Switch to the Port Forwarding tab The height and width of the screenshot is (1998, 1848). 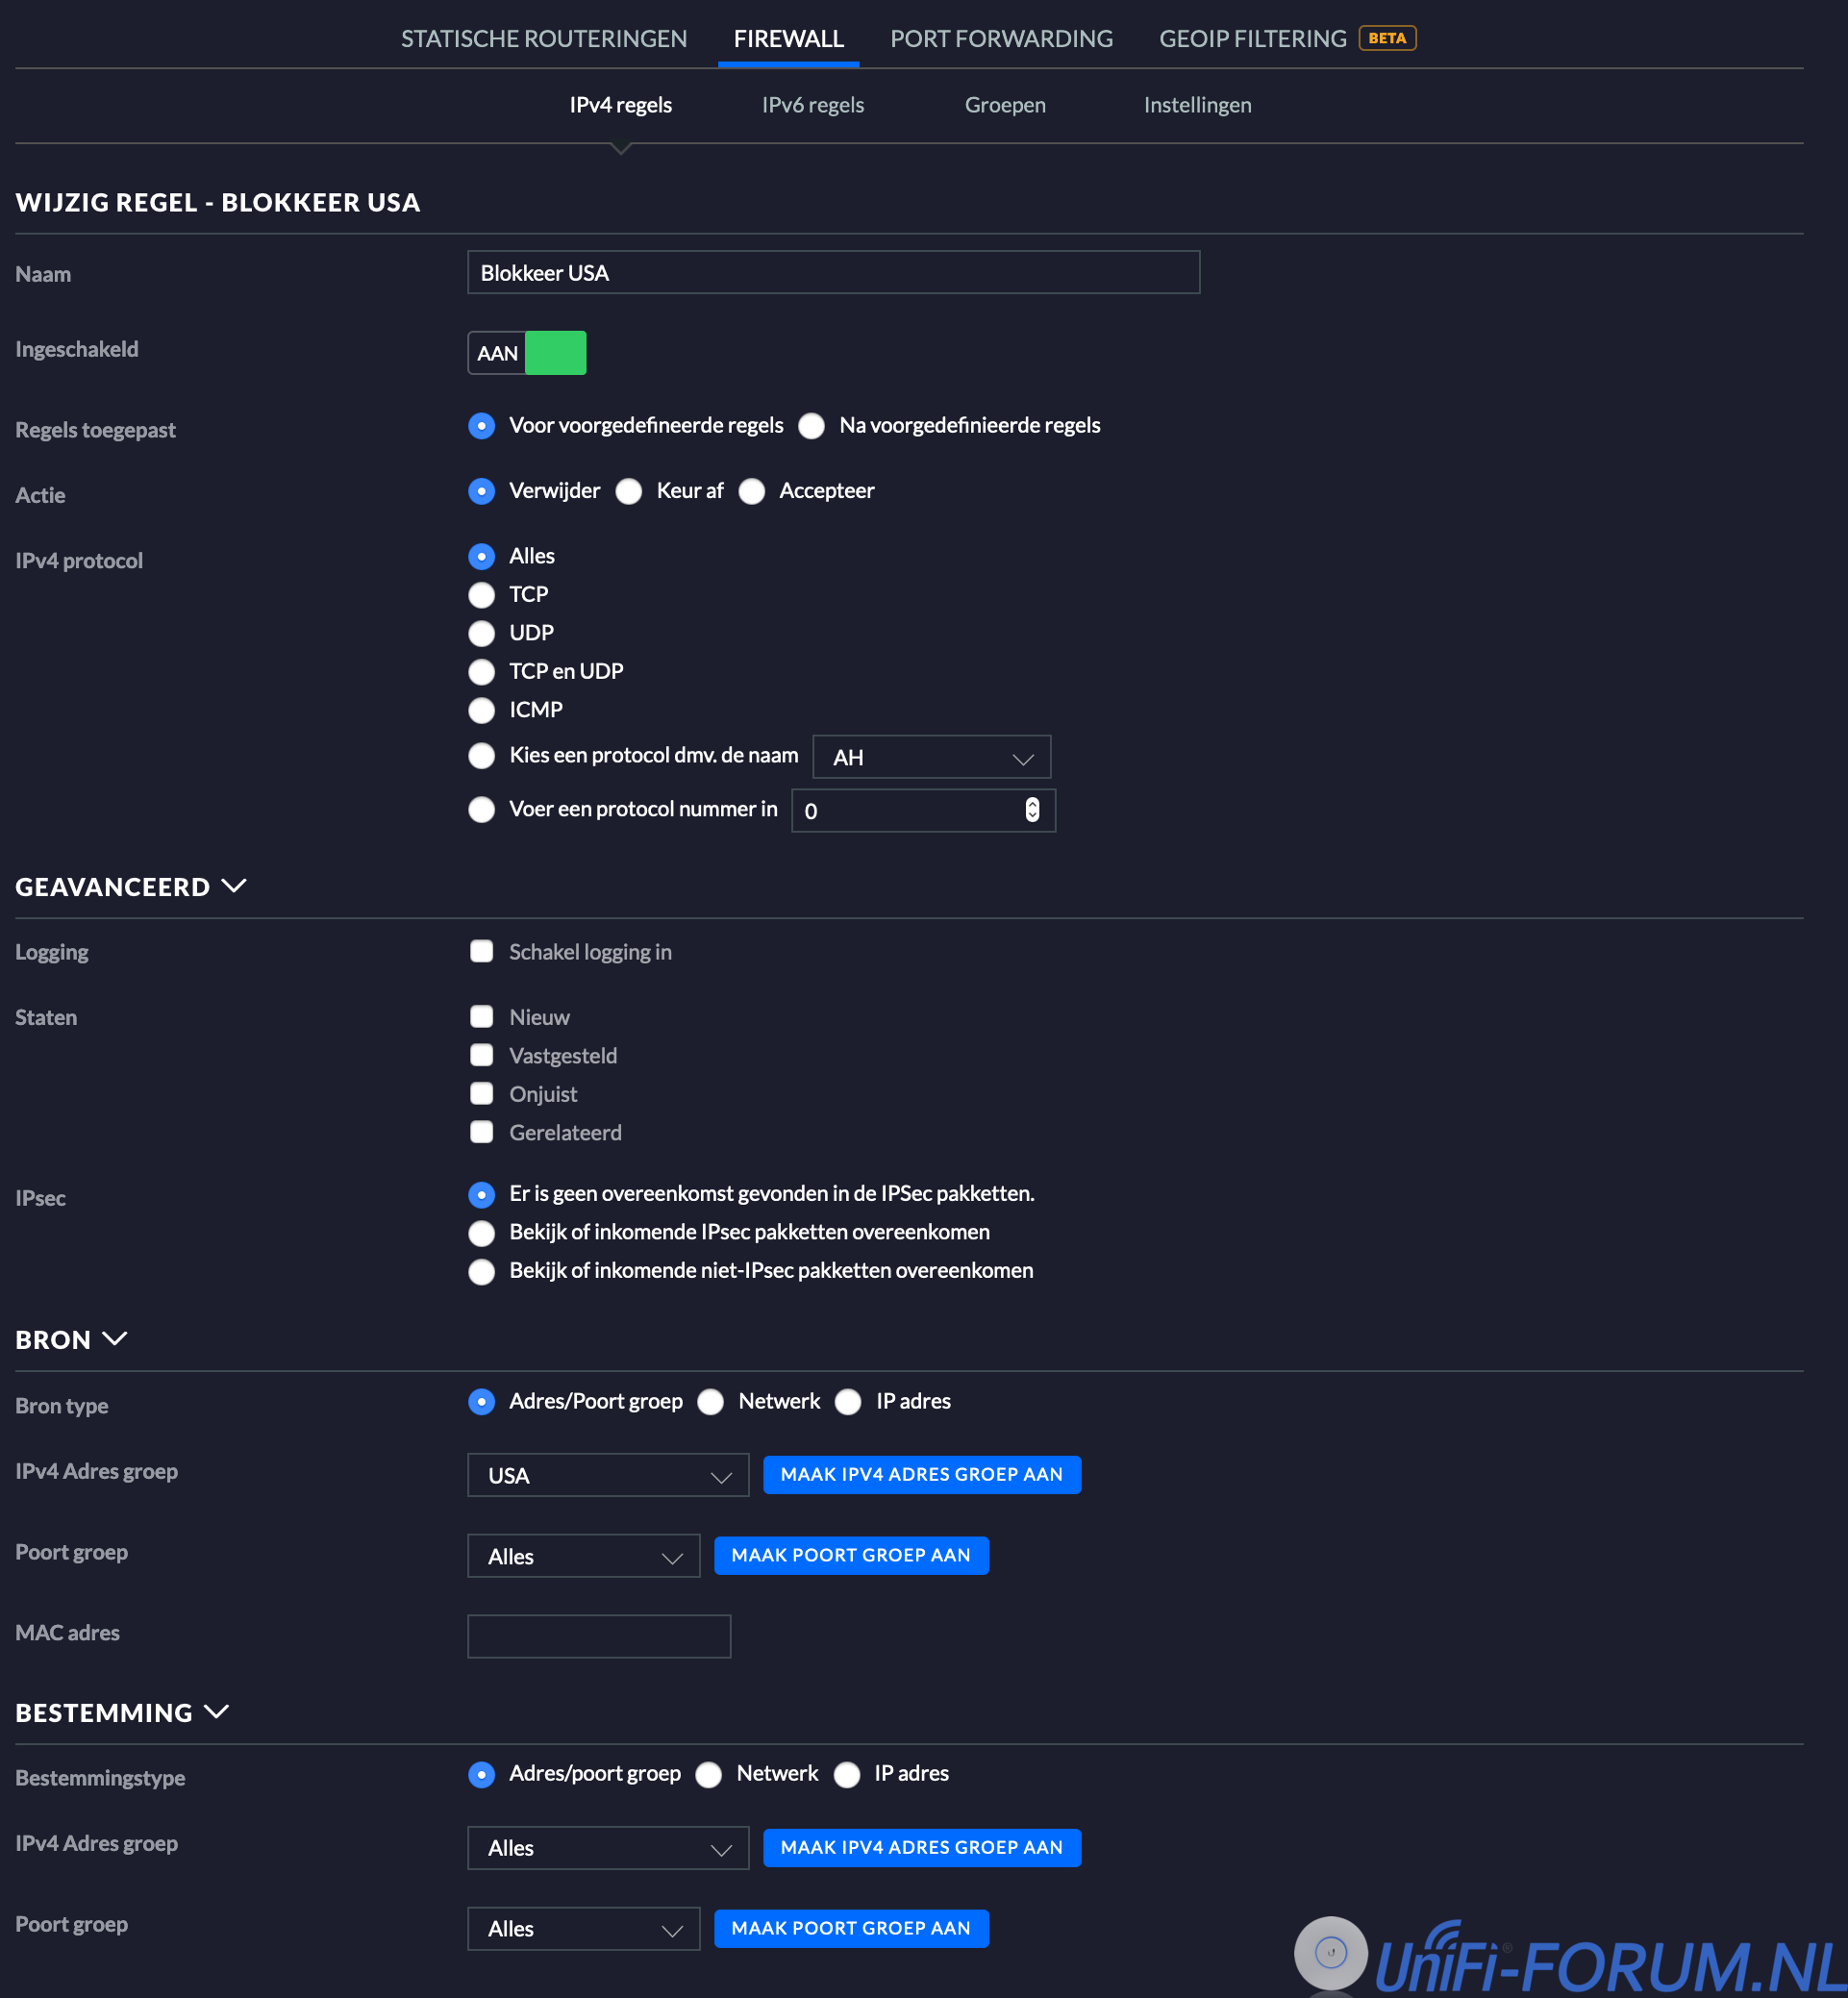pos(1000,38)
